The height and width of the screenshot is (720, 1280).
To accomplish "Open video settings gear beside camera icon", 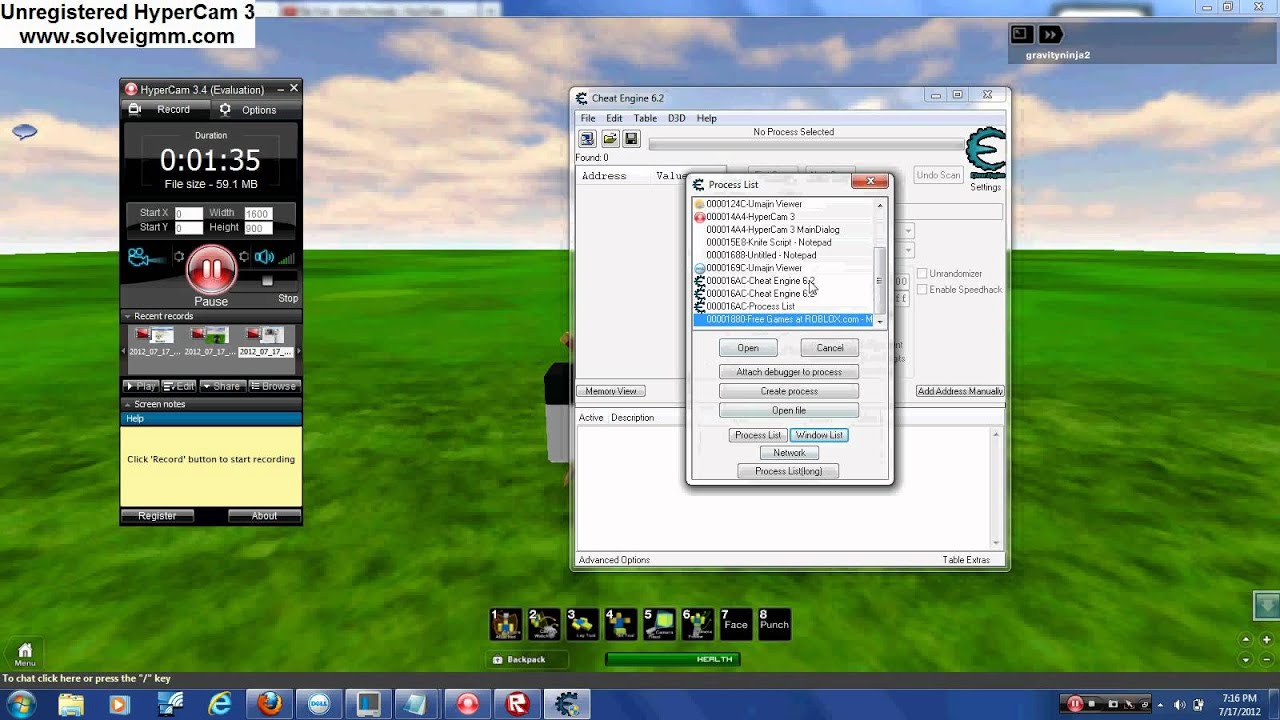I will [179, 257].
